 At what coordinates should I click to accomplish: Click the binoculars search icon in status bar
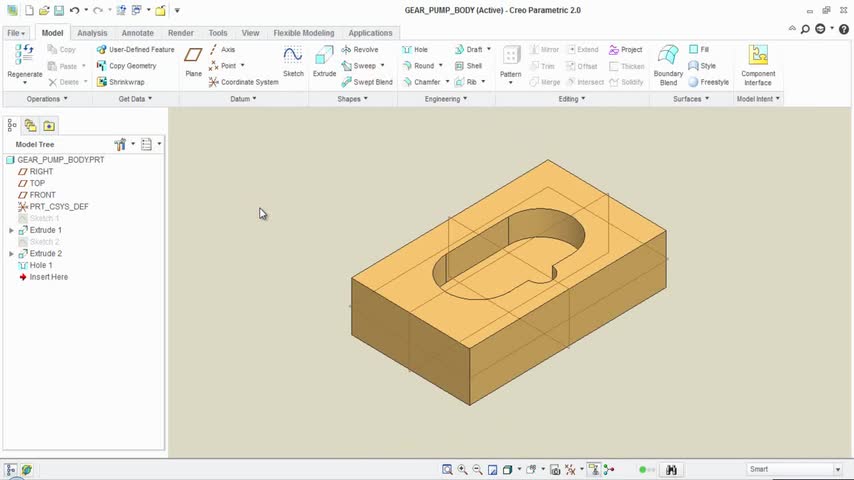coord(672,469)
